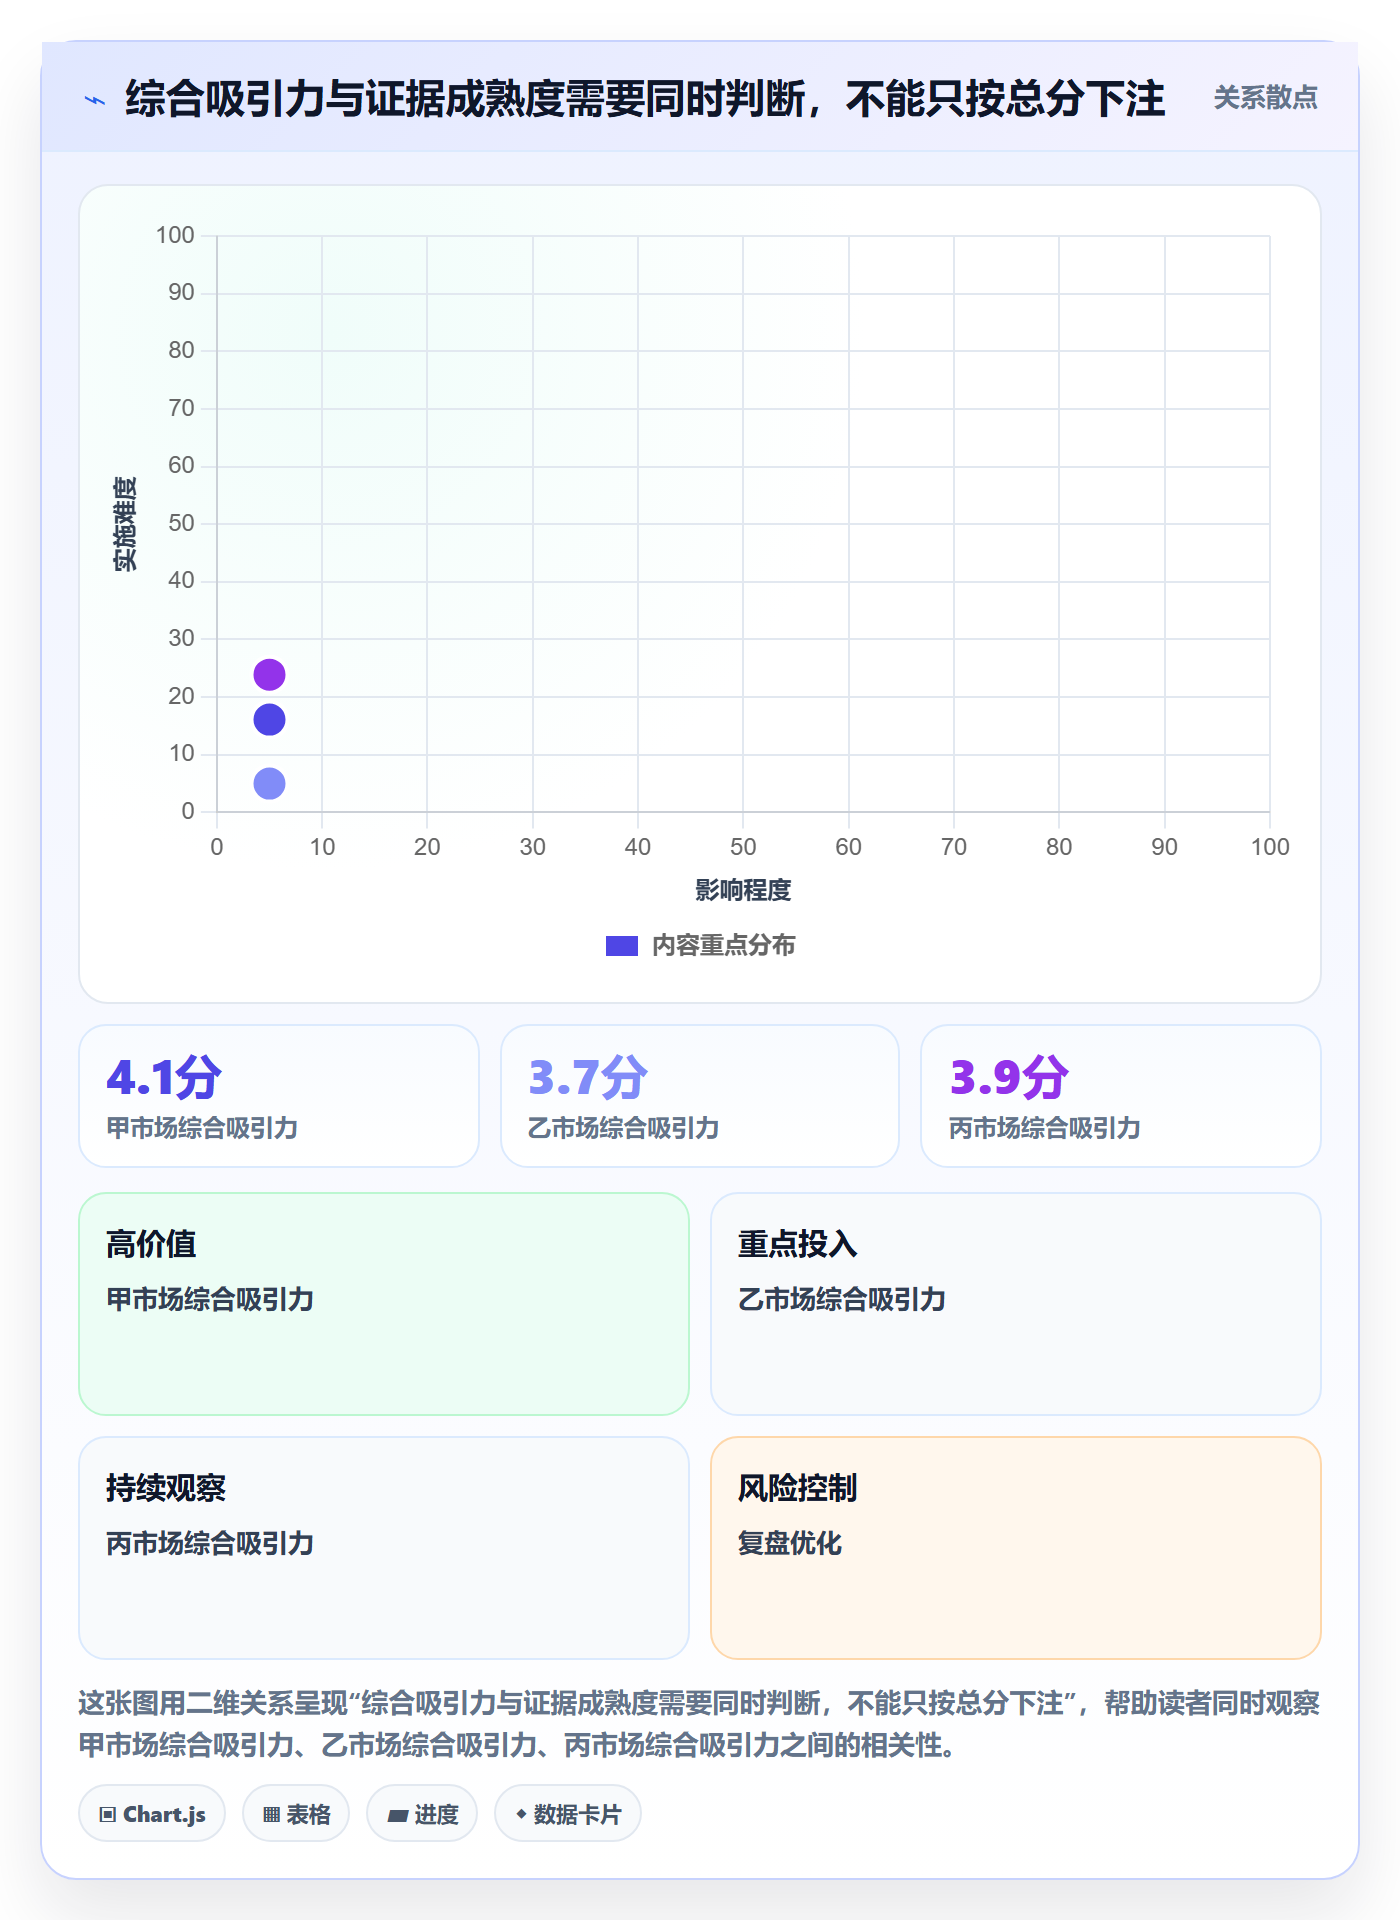The image size is (1400, 1920).
Task: Click the legend color swatch for 内容重点分布
Action: [622, 946]
